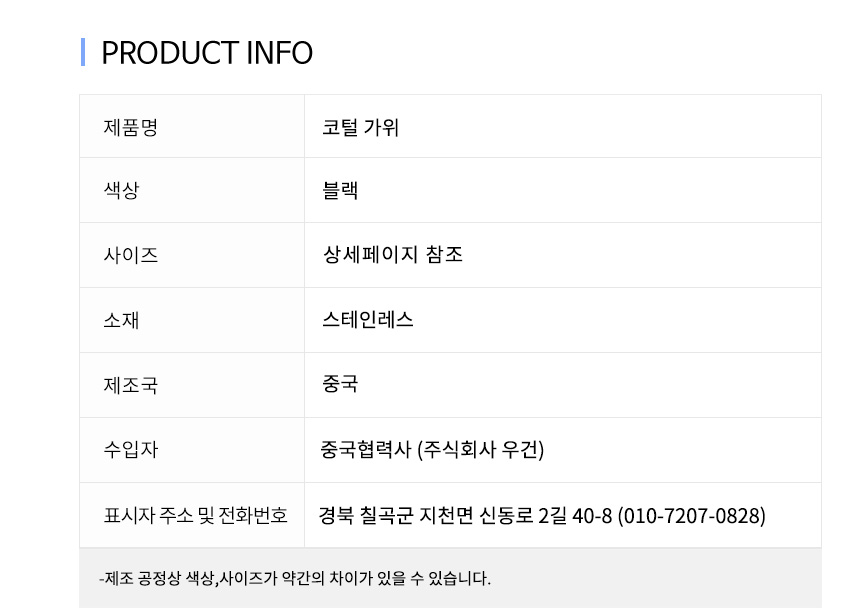
Task: Click the phone number 010-7207-0828
Action: [692, 516]
